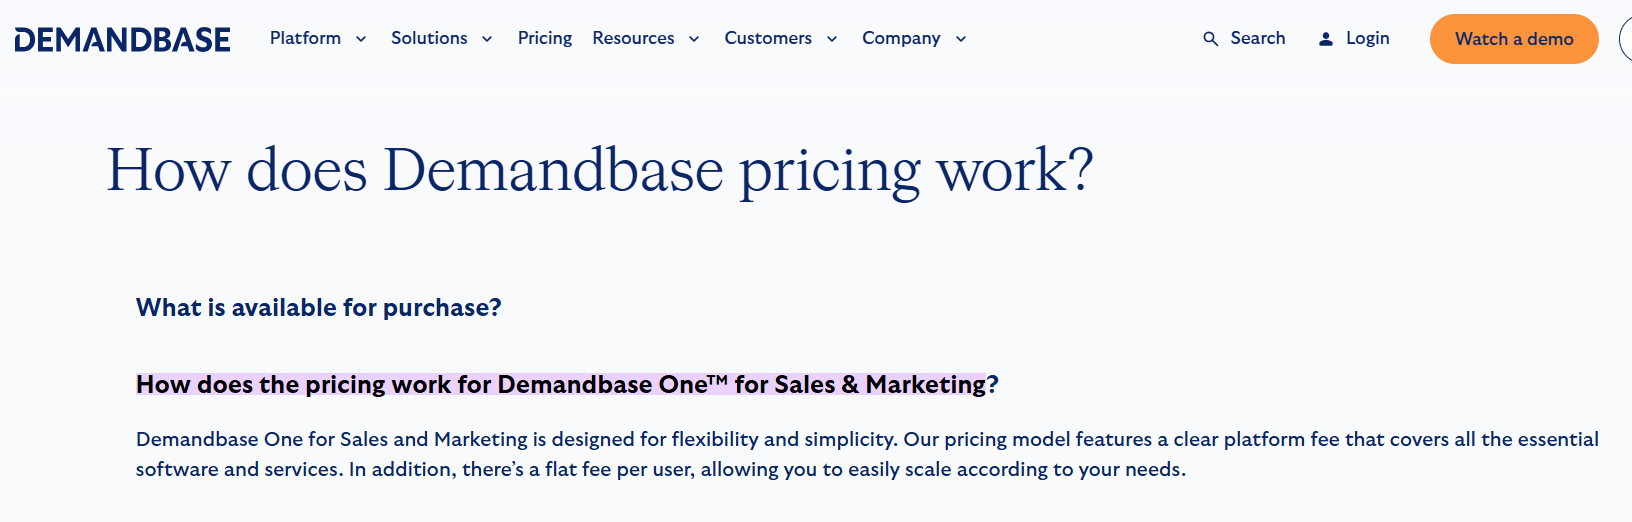The width and height of the screenshot is (1632, 522).
Task: Click the "How does Demandbase pricing work?" heading
Action: click(600, 170)
